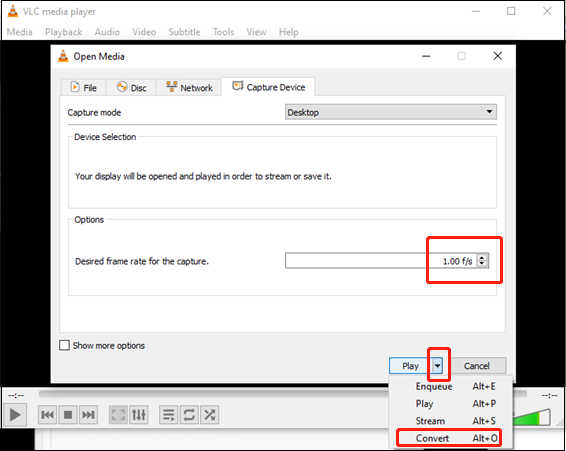This screenshot has height=451, width=566.
Task: Click the Play button in dialog
Action: (410, 366)
